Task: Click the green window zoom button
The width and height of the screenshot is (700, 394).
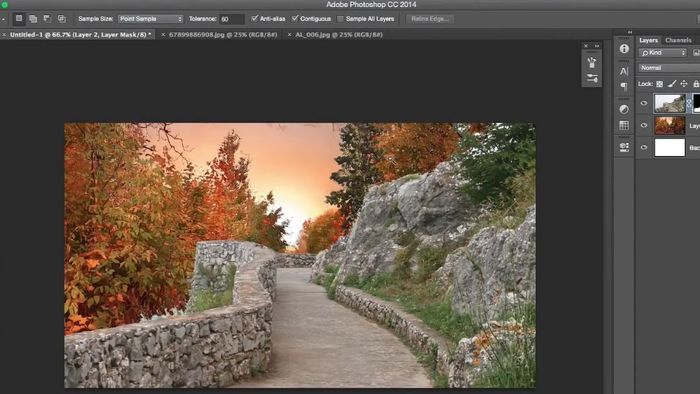Action: coord(4,4)
